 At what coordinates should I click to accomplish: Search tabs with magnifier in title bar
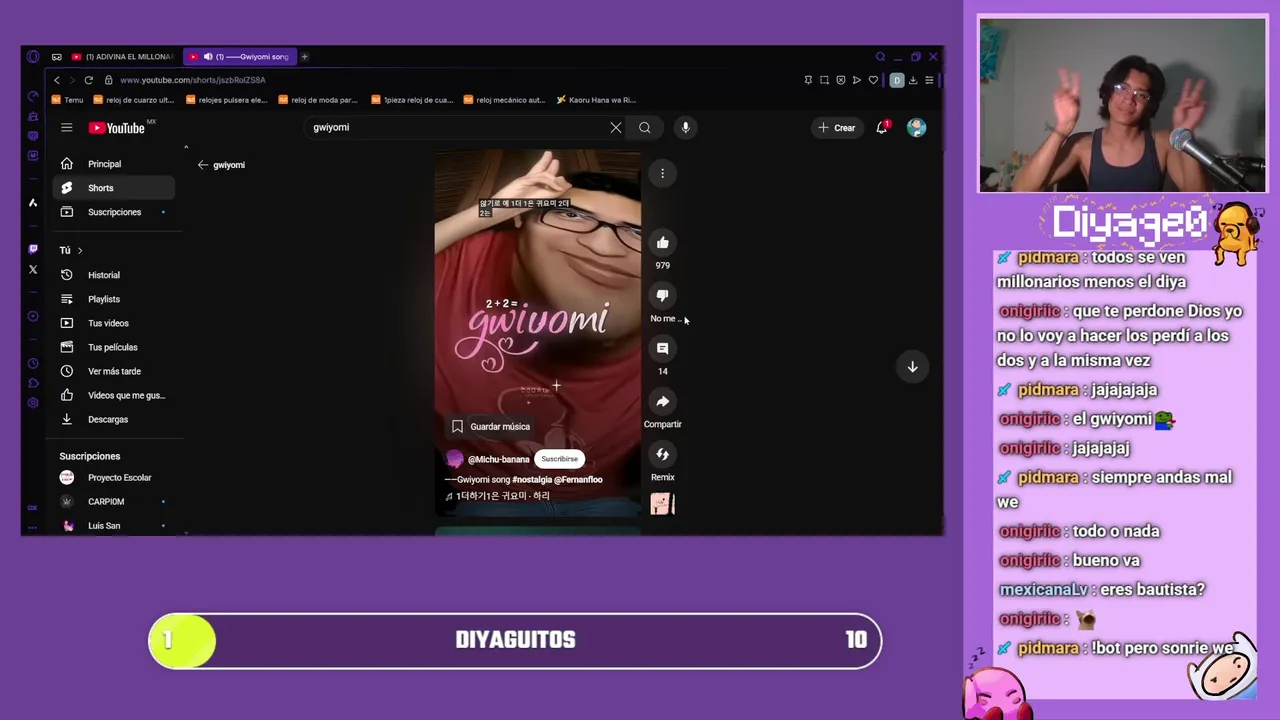(x=880, y=57)
